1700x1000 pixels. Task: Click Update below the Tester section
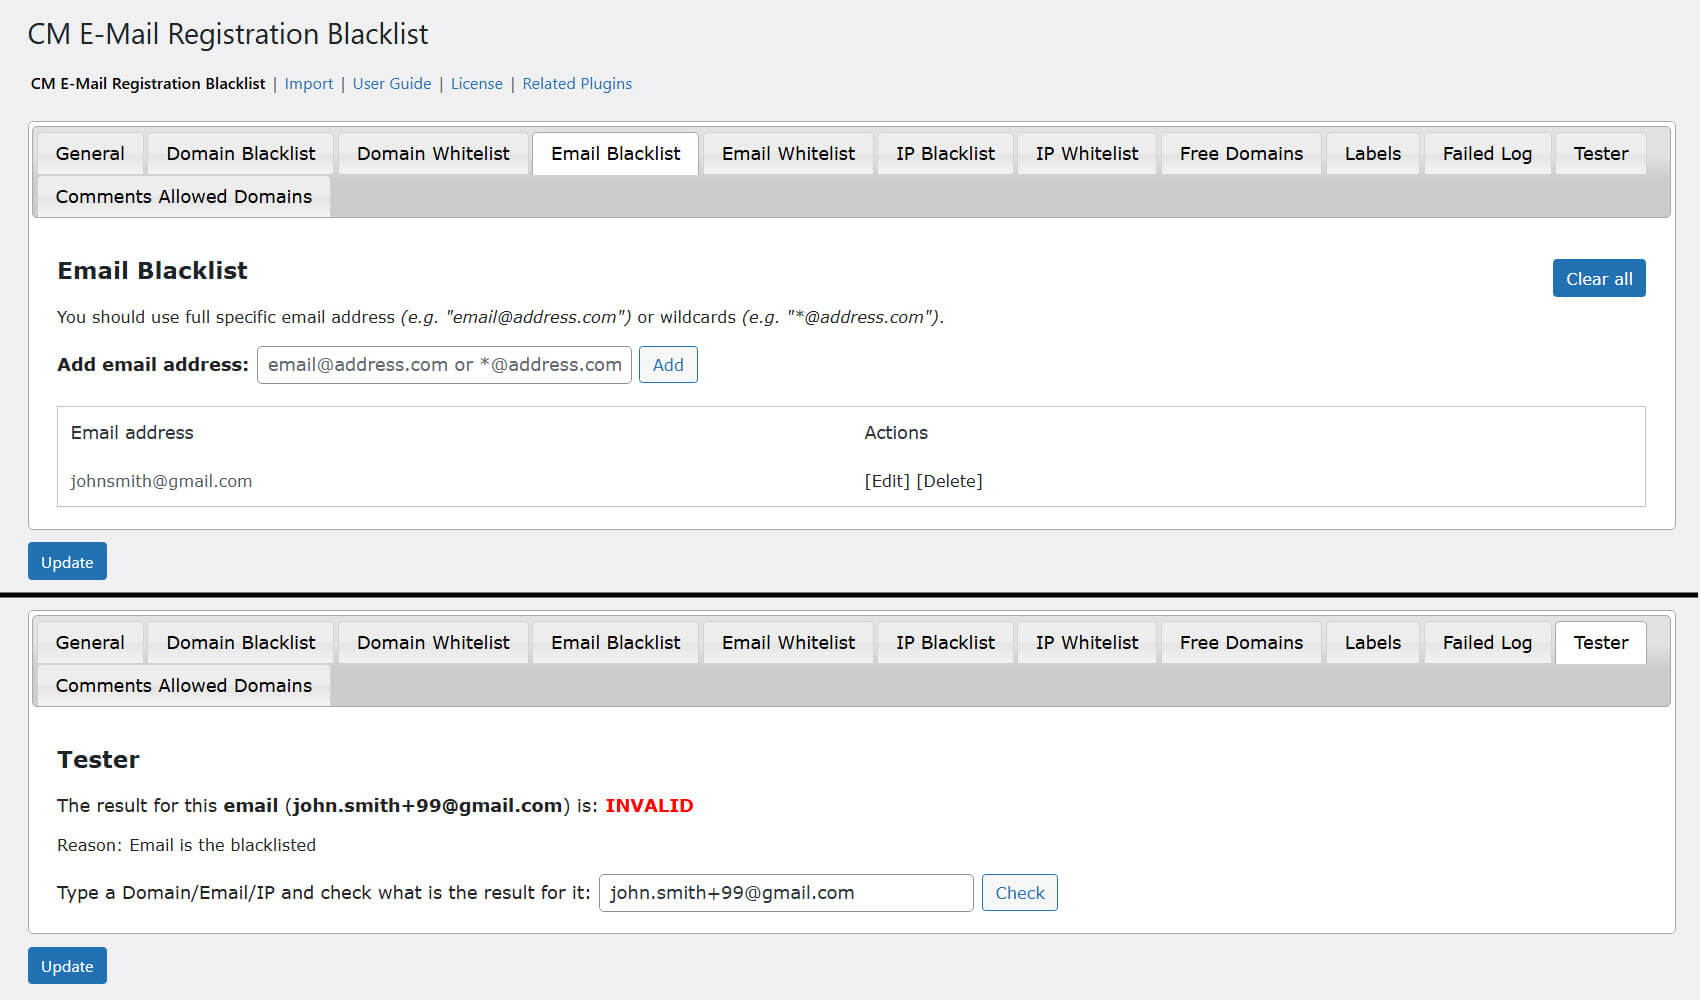(67, 966)
